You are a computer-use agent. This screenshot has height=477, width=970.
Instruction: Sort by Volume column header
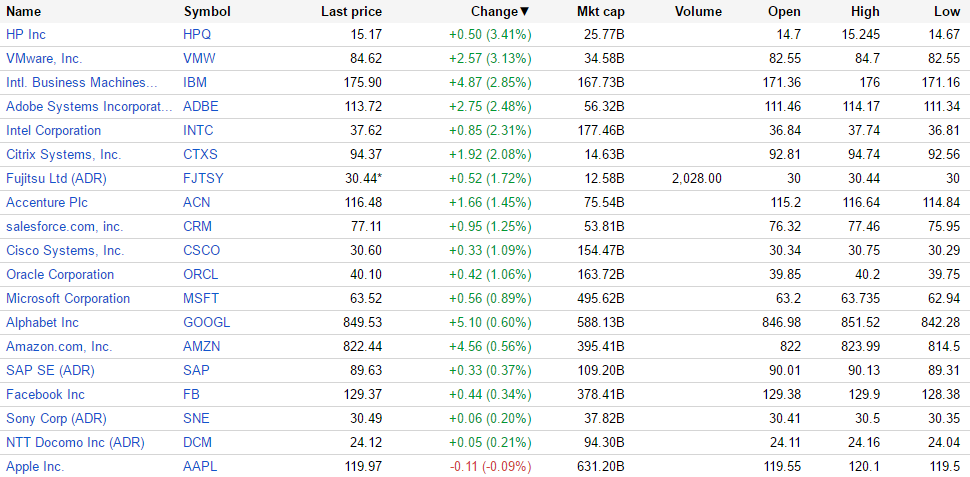(698, 12)
